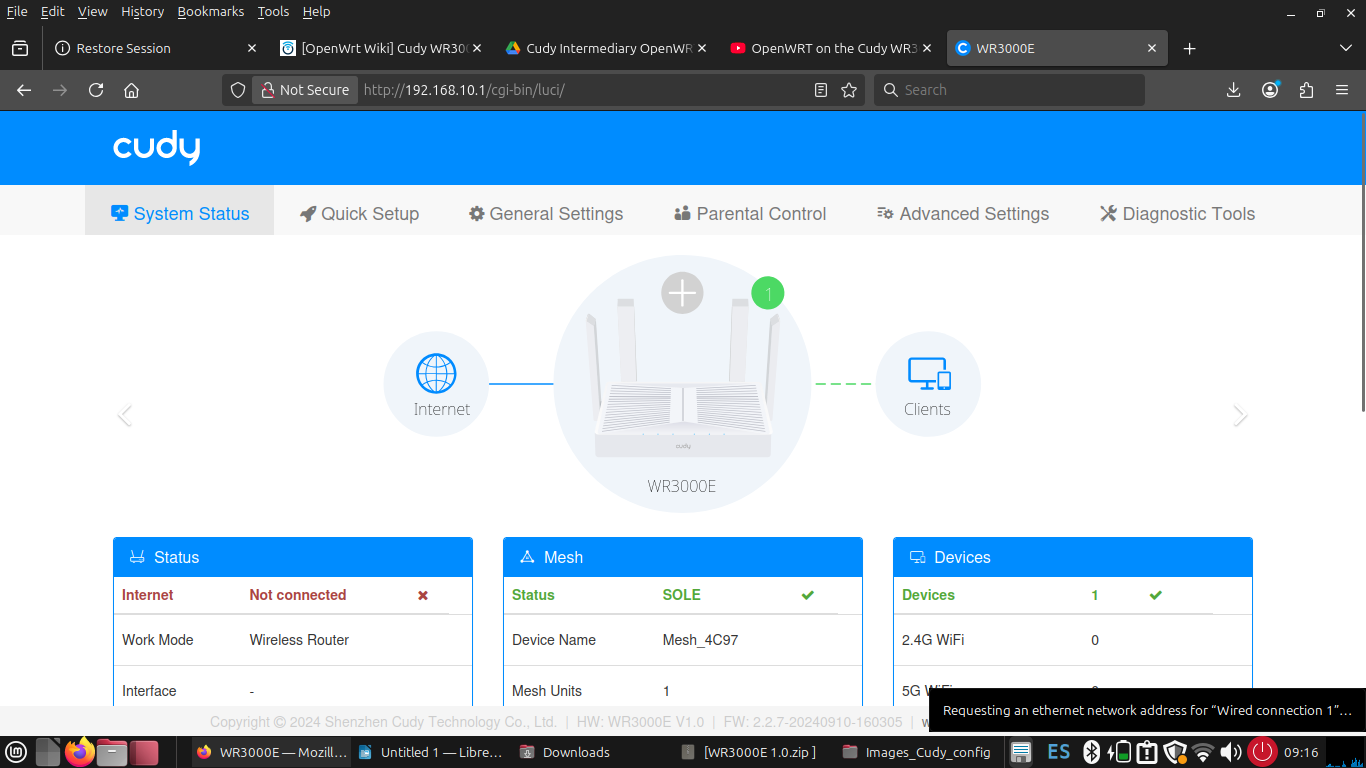Click inside the Search field

tap(1010, 90)
